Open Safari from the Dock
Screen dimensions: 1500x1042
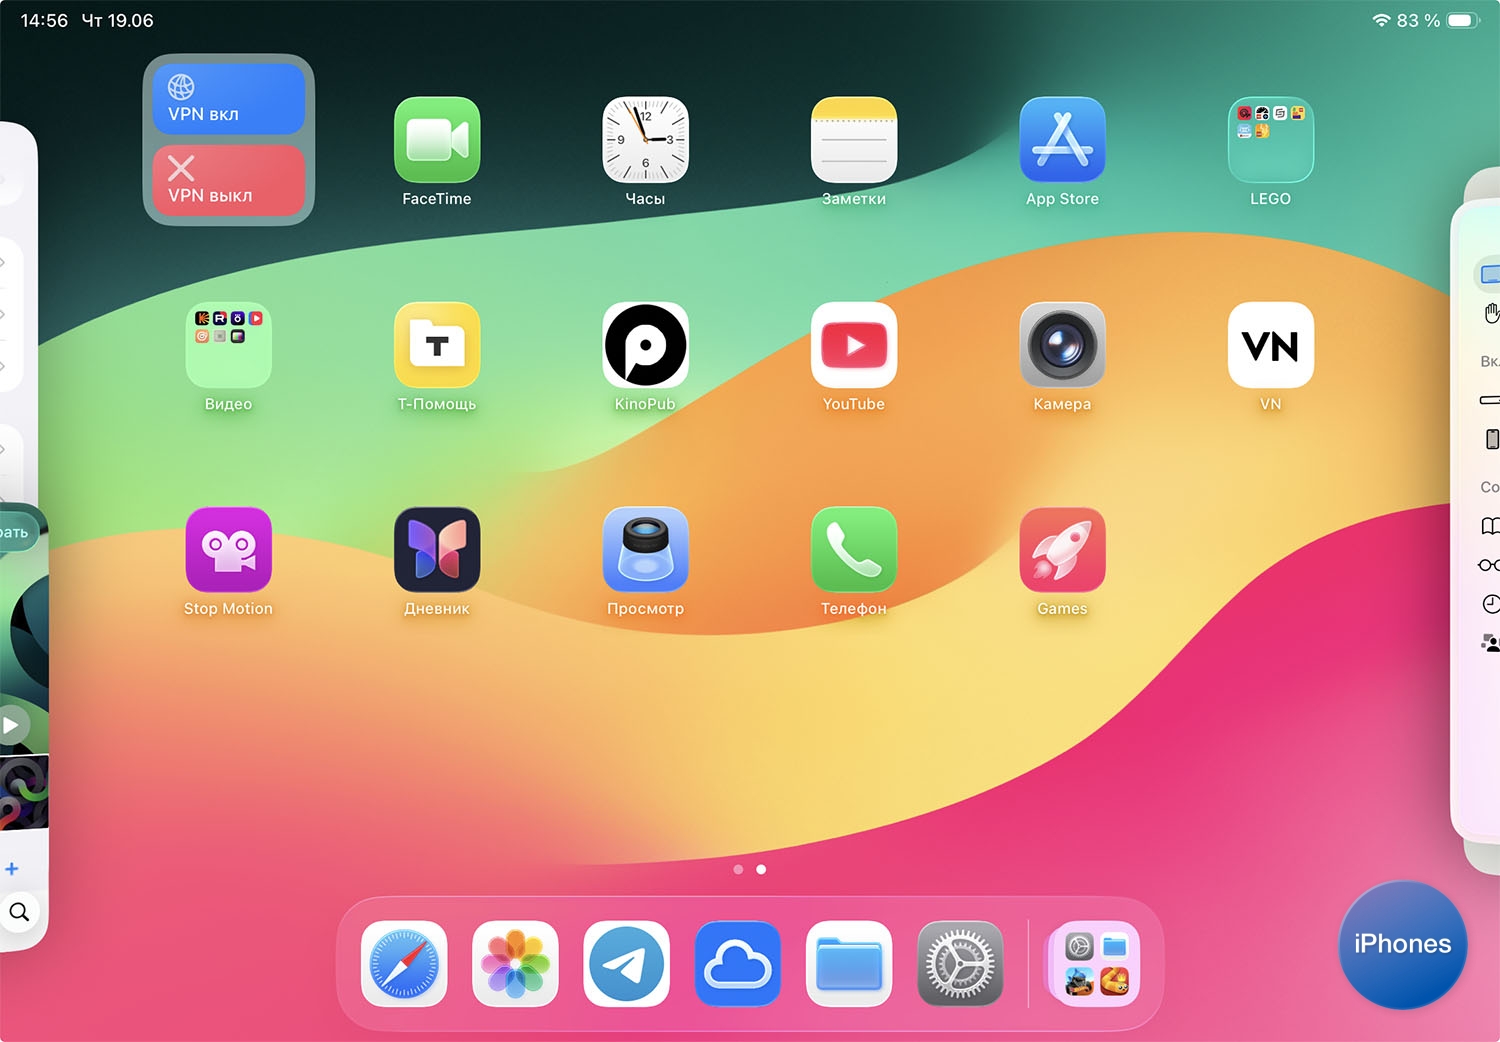pos(404,964)
